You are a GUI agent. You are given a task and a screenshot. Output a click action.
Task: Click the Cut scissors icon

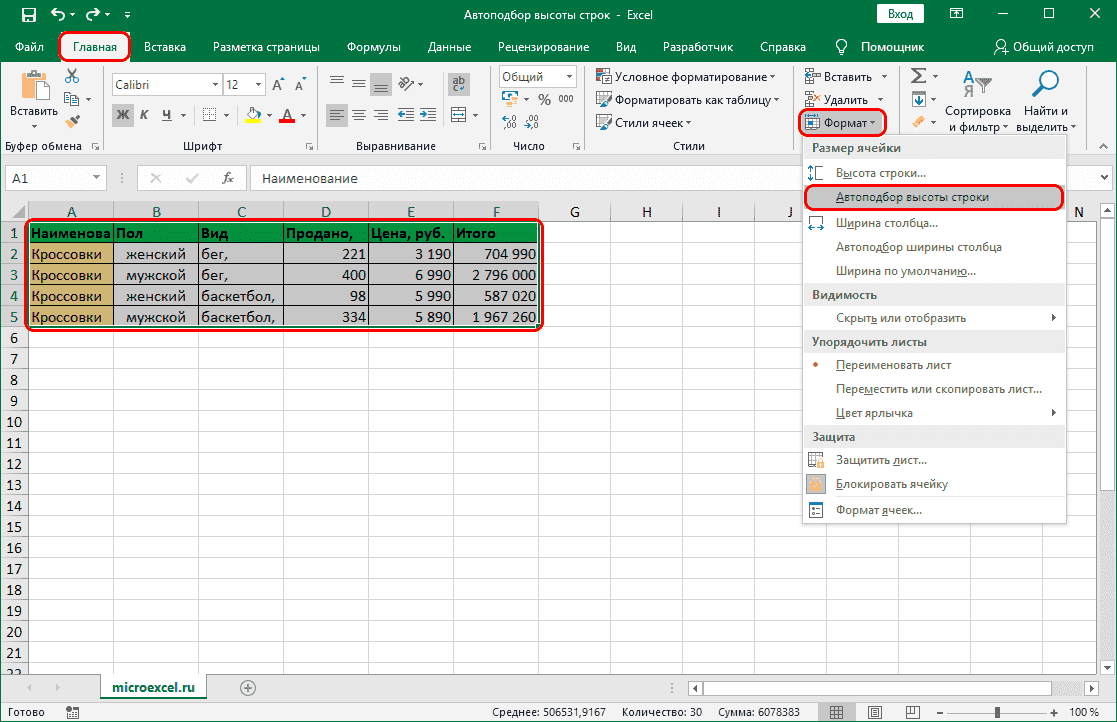pyautogui.click(x=72, y=77)
